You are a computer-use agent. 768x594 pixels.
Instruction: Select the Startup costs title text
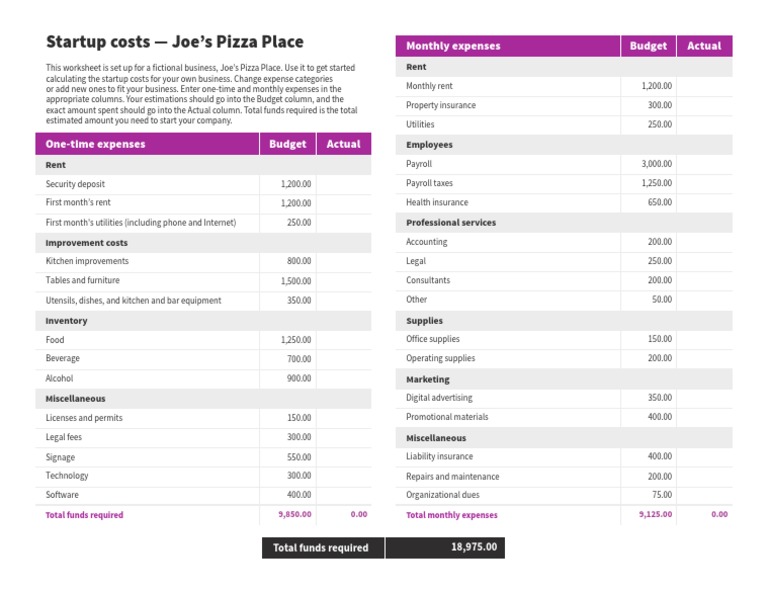click(x=175, y=42)
